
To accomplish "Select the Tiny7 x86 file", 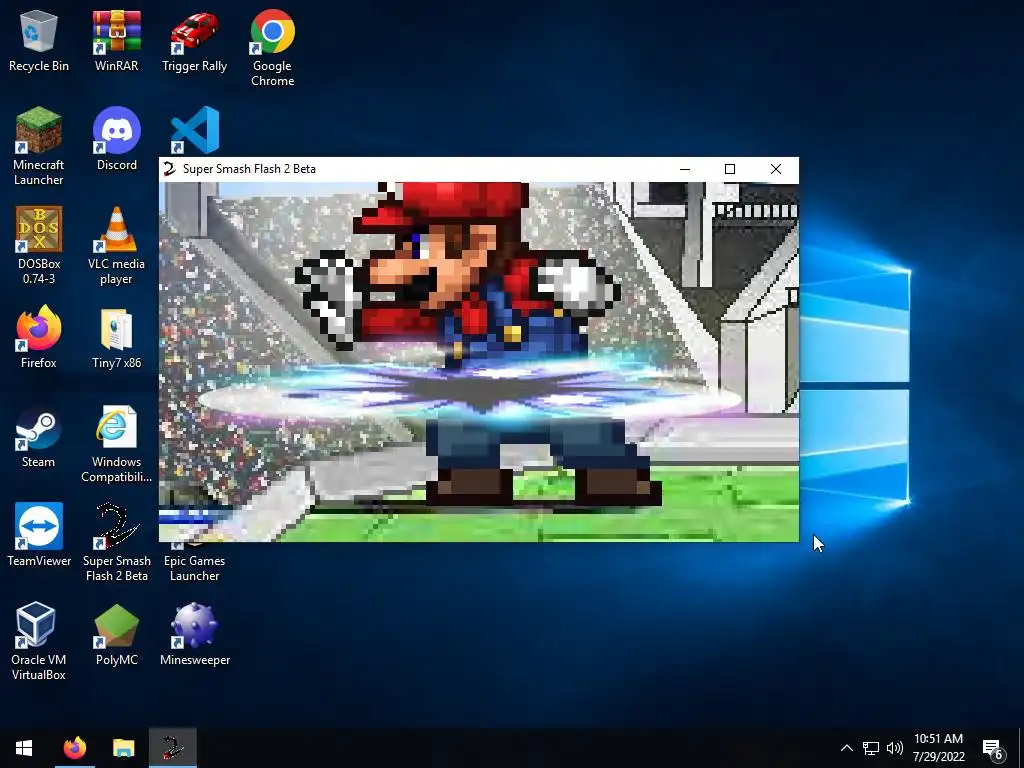I will 116,337.
